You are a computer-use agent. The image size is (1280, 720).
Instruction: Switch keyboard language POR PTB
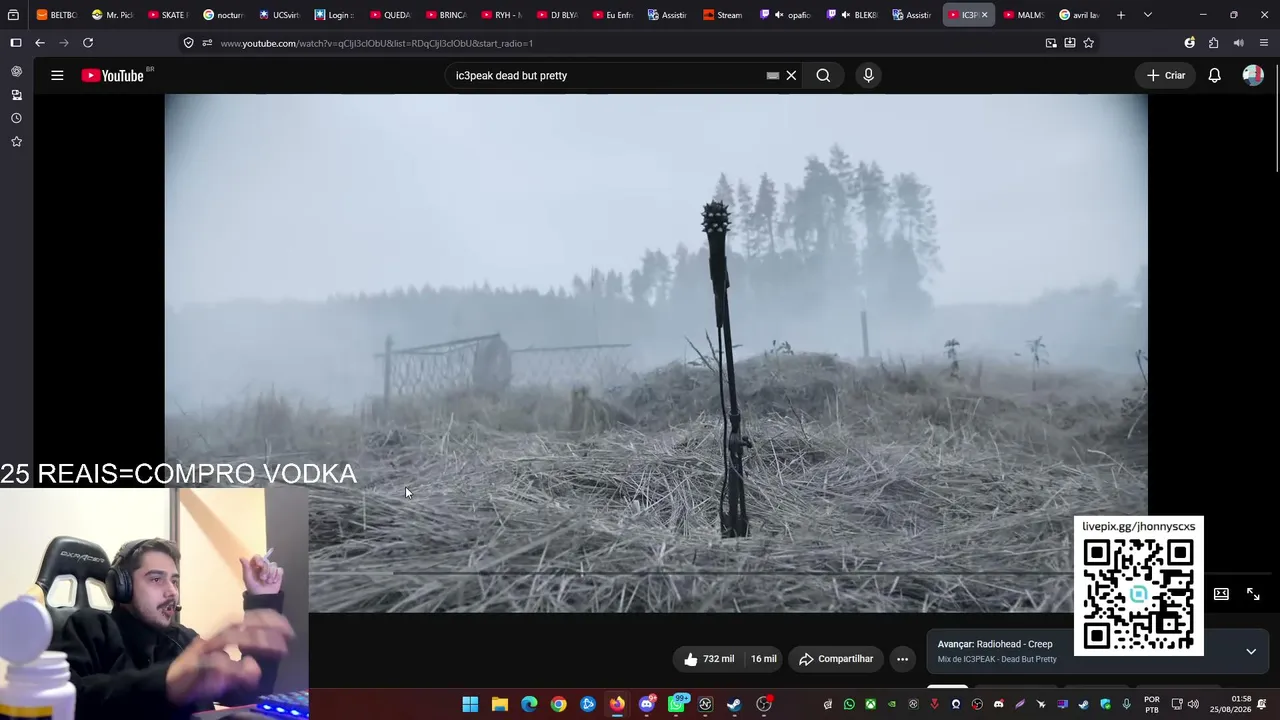click(1152, 704)
